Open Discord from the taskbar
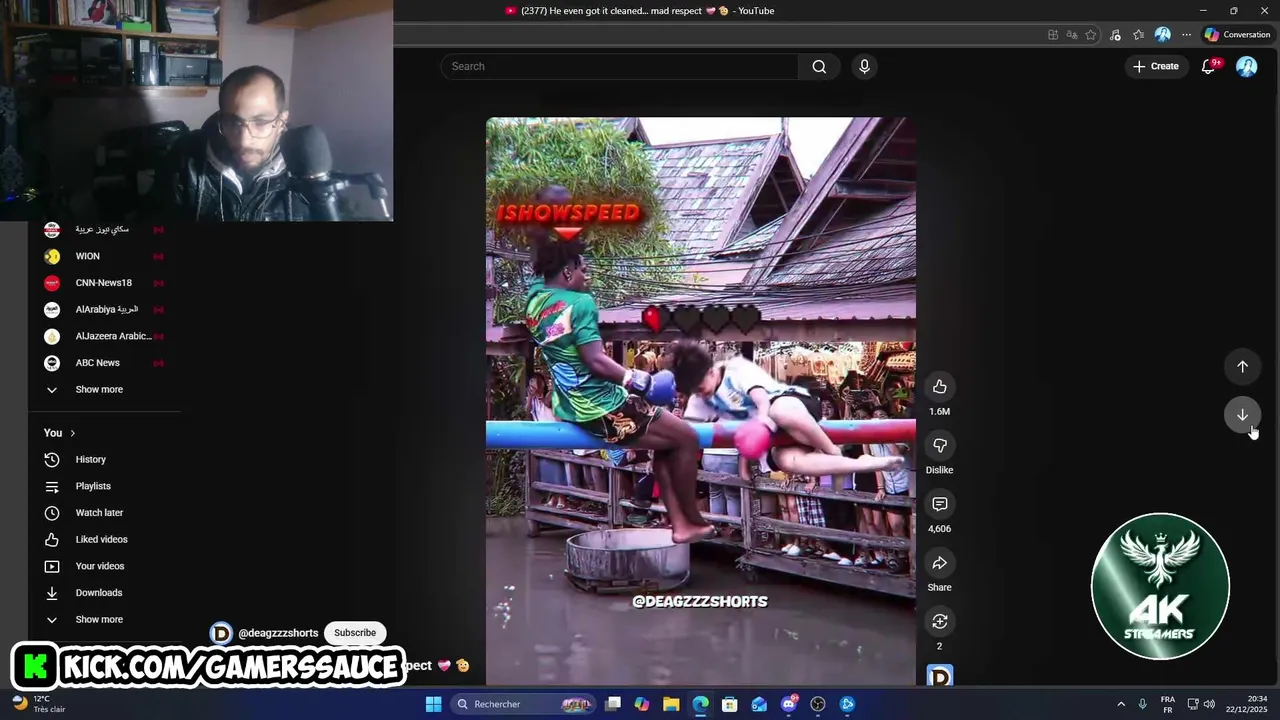 click(789, 704)
